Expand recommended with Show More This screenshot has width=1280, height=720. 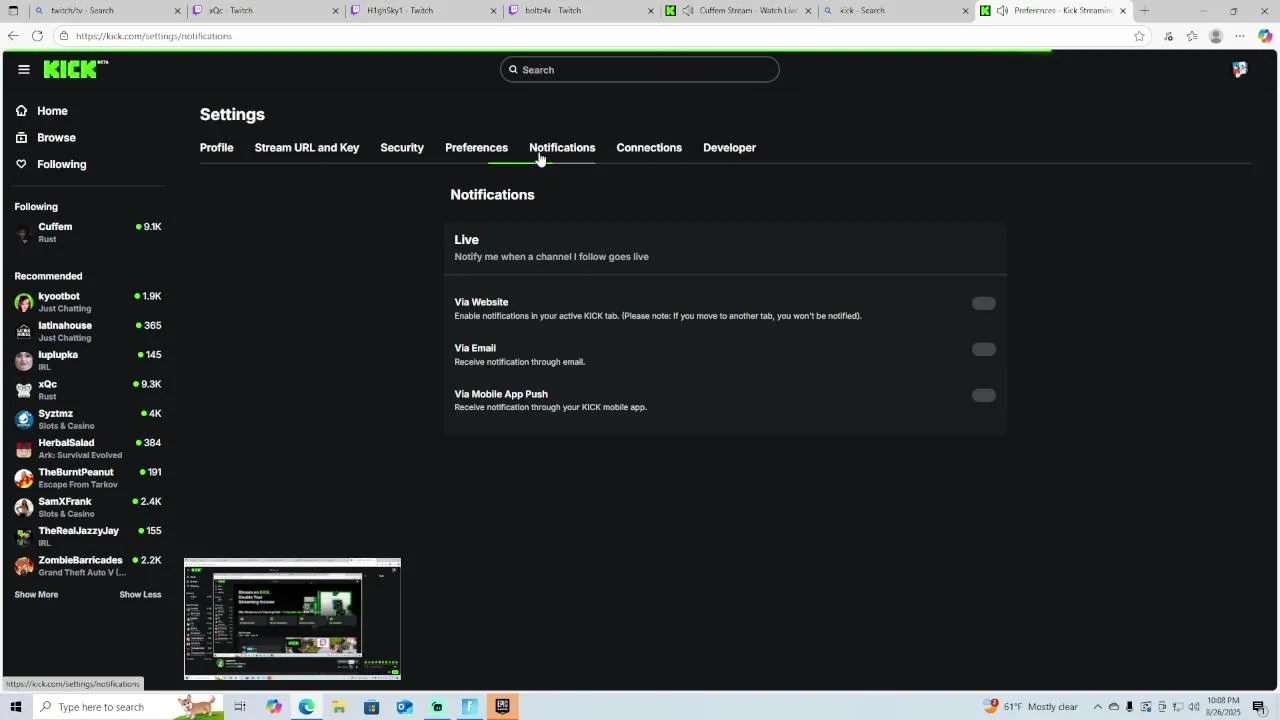(36, 595)
